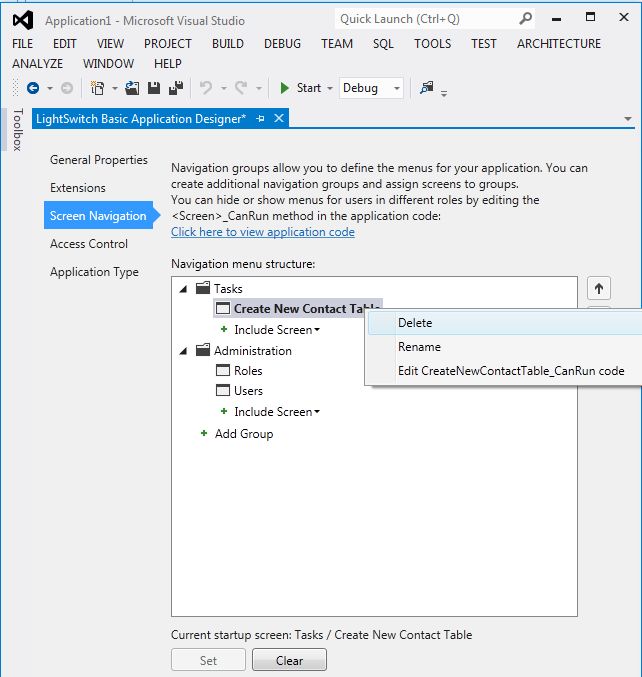Open the Navigate Backward history dropdown arrow
This screenshot has width=642, height=677.
(x=50, y=89)
